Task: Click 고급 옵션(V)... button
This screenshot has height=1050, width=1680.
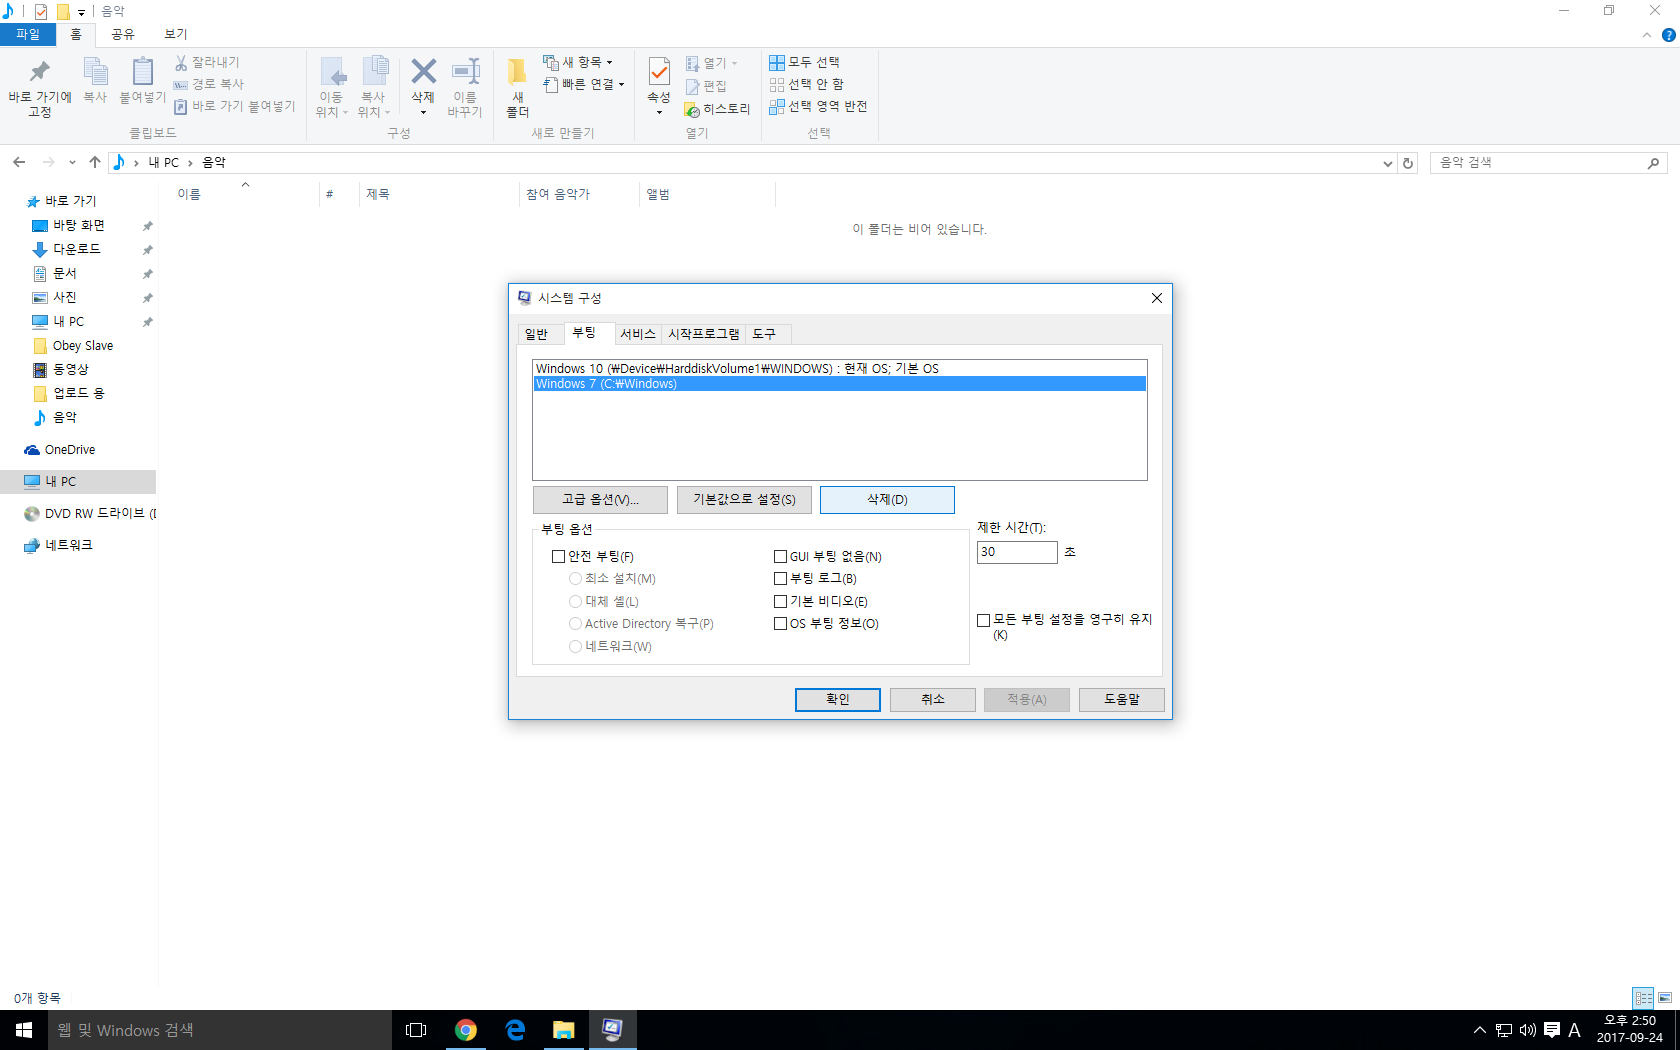Action: [600, 499]
